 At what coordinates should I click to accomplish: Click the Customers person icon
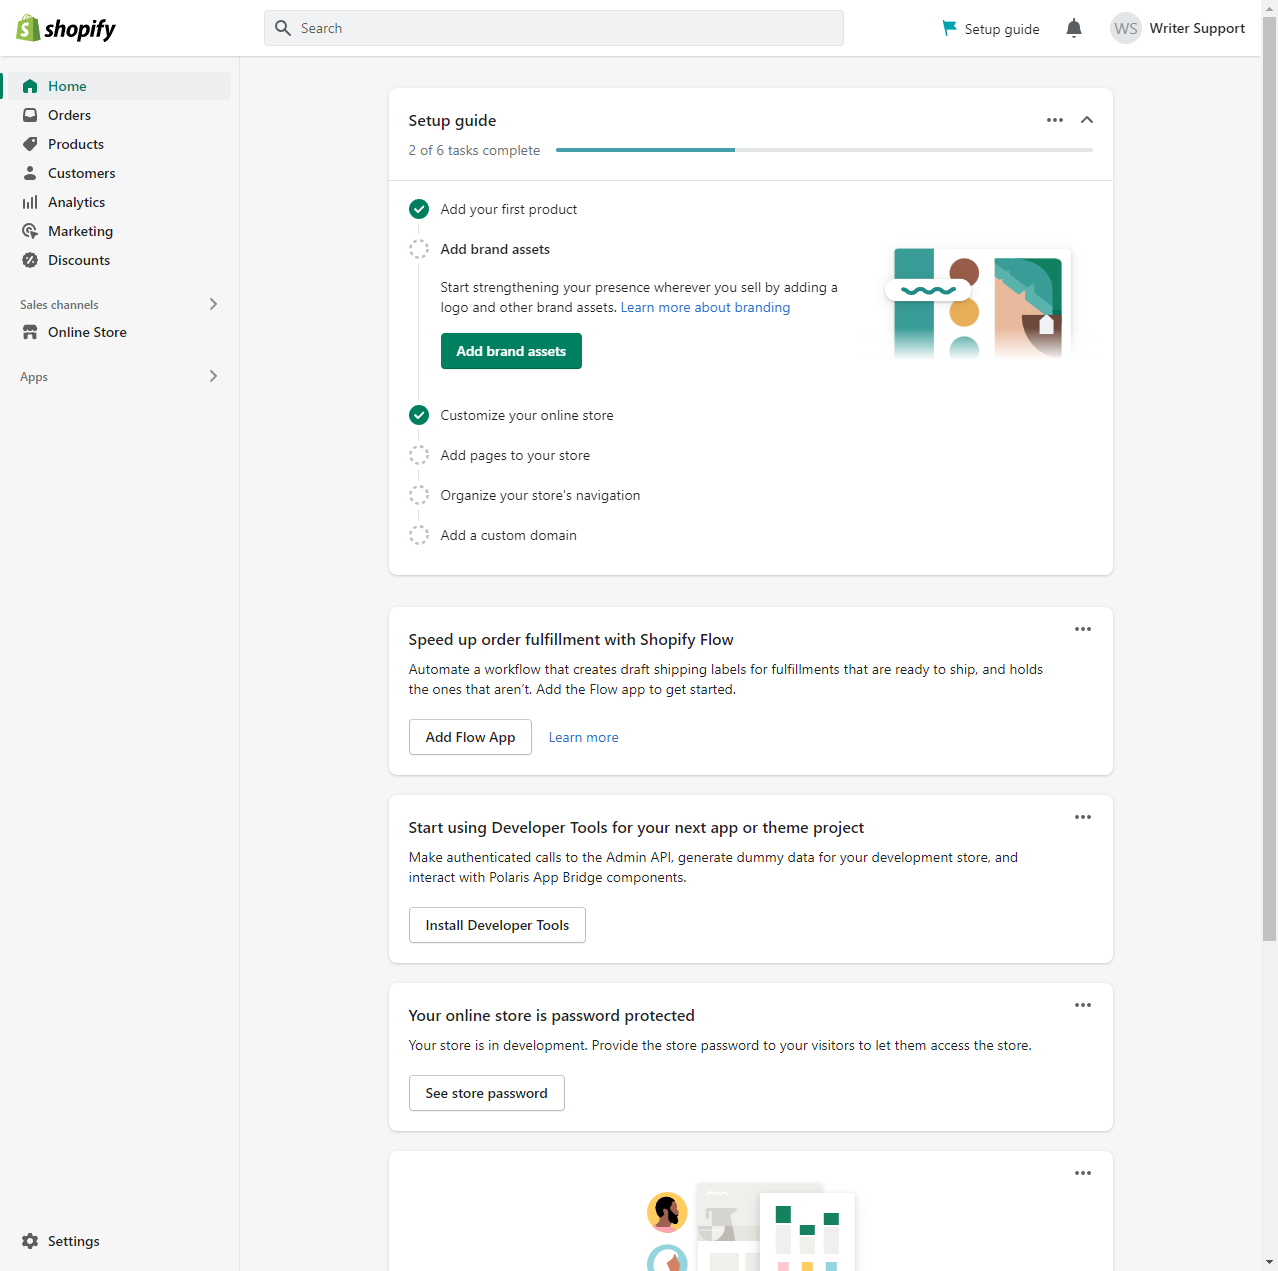click(x=30, y=173)
